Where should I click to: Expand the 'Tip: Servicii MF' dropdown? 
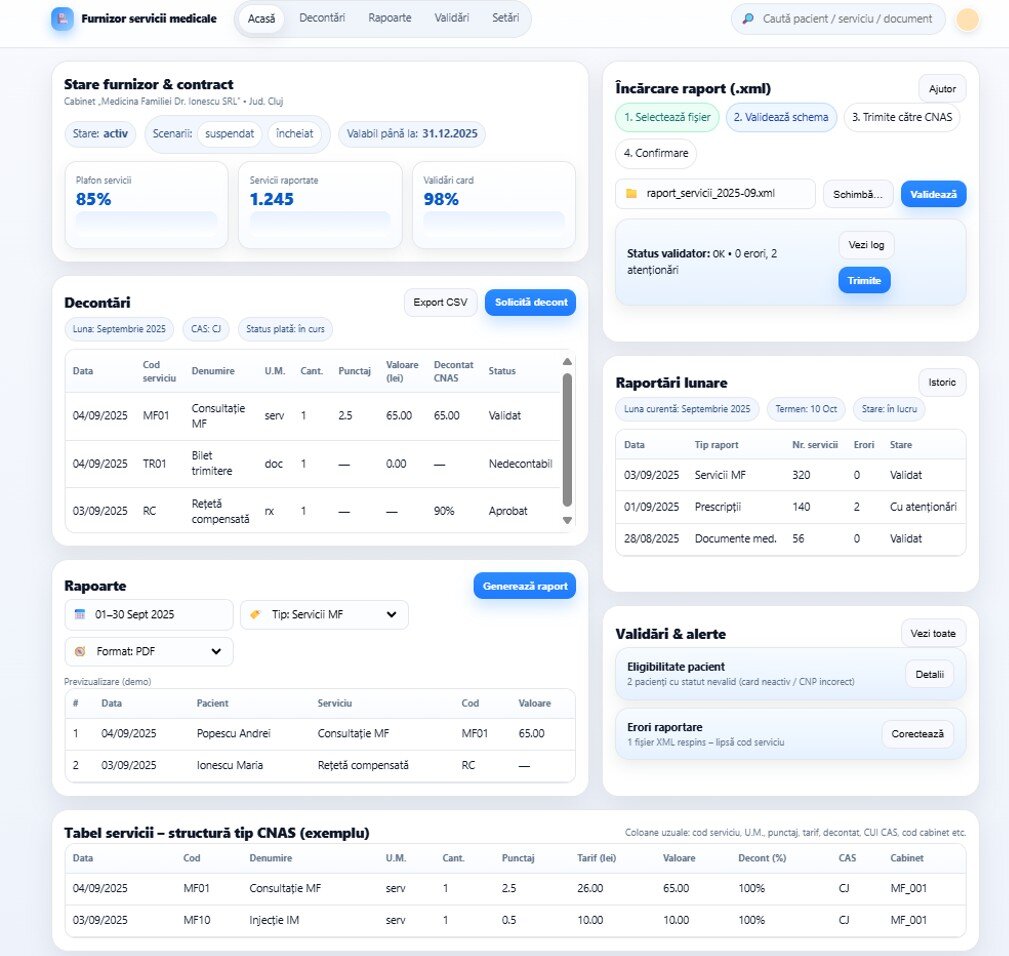click(324, 614)
